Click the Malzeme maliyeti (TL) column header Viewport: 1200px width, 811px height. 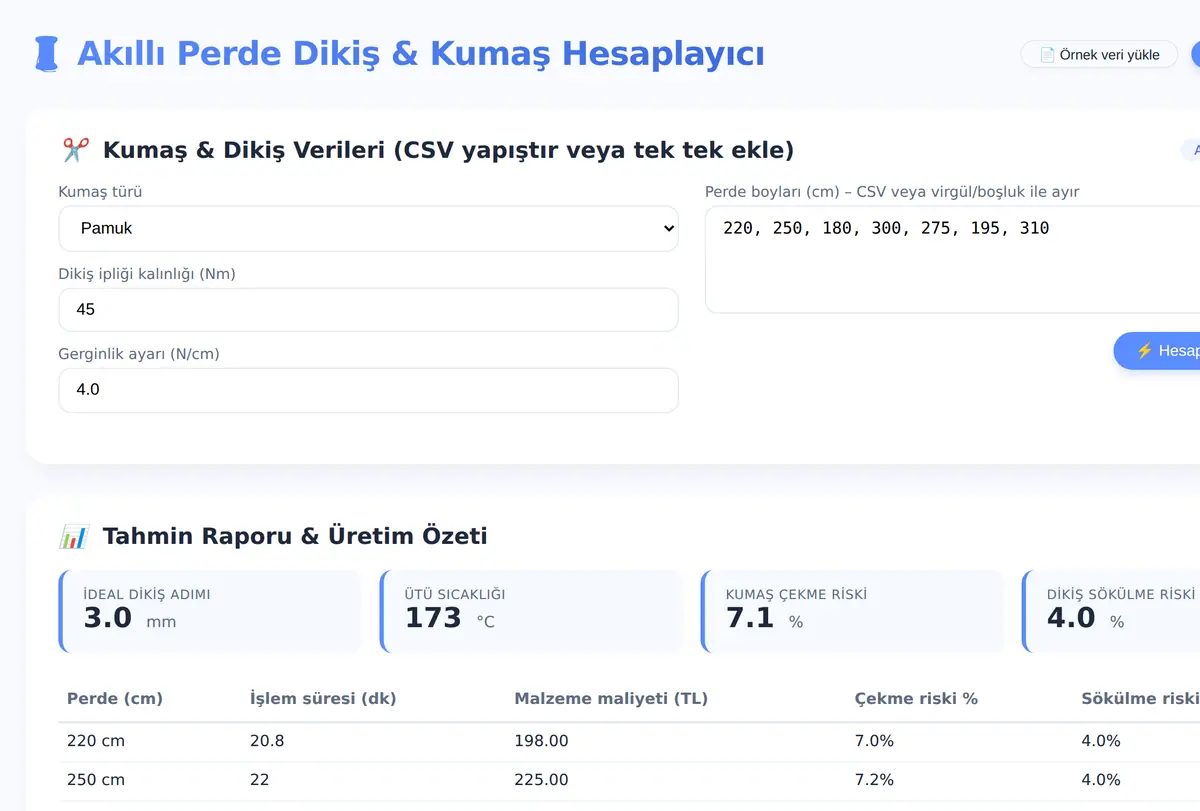(x=611, y=698)
